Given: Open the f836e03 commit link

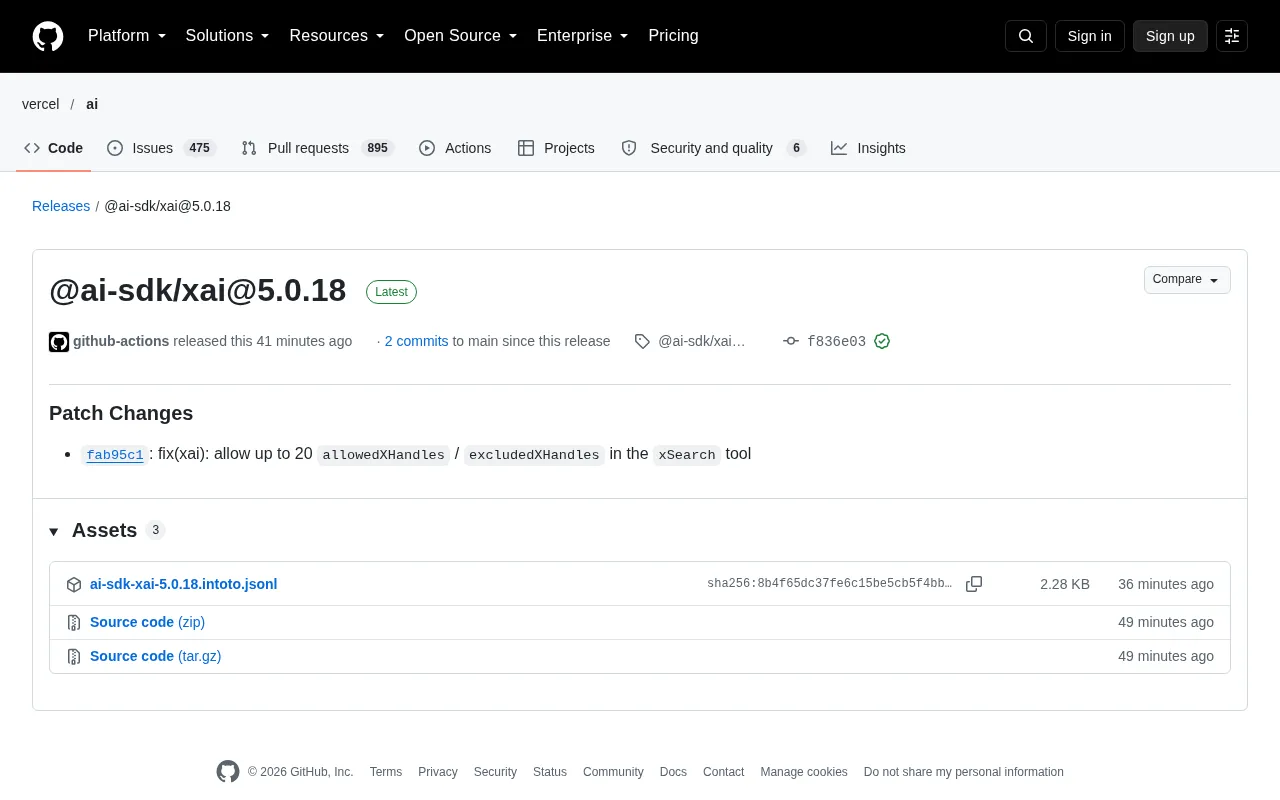Looking at the screenshot, I should click(x=836, y=342).
